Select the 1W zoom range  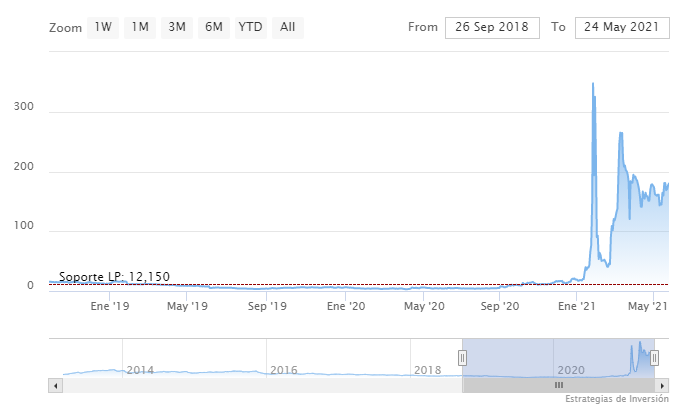point(102,27)
